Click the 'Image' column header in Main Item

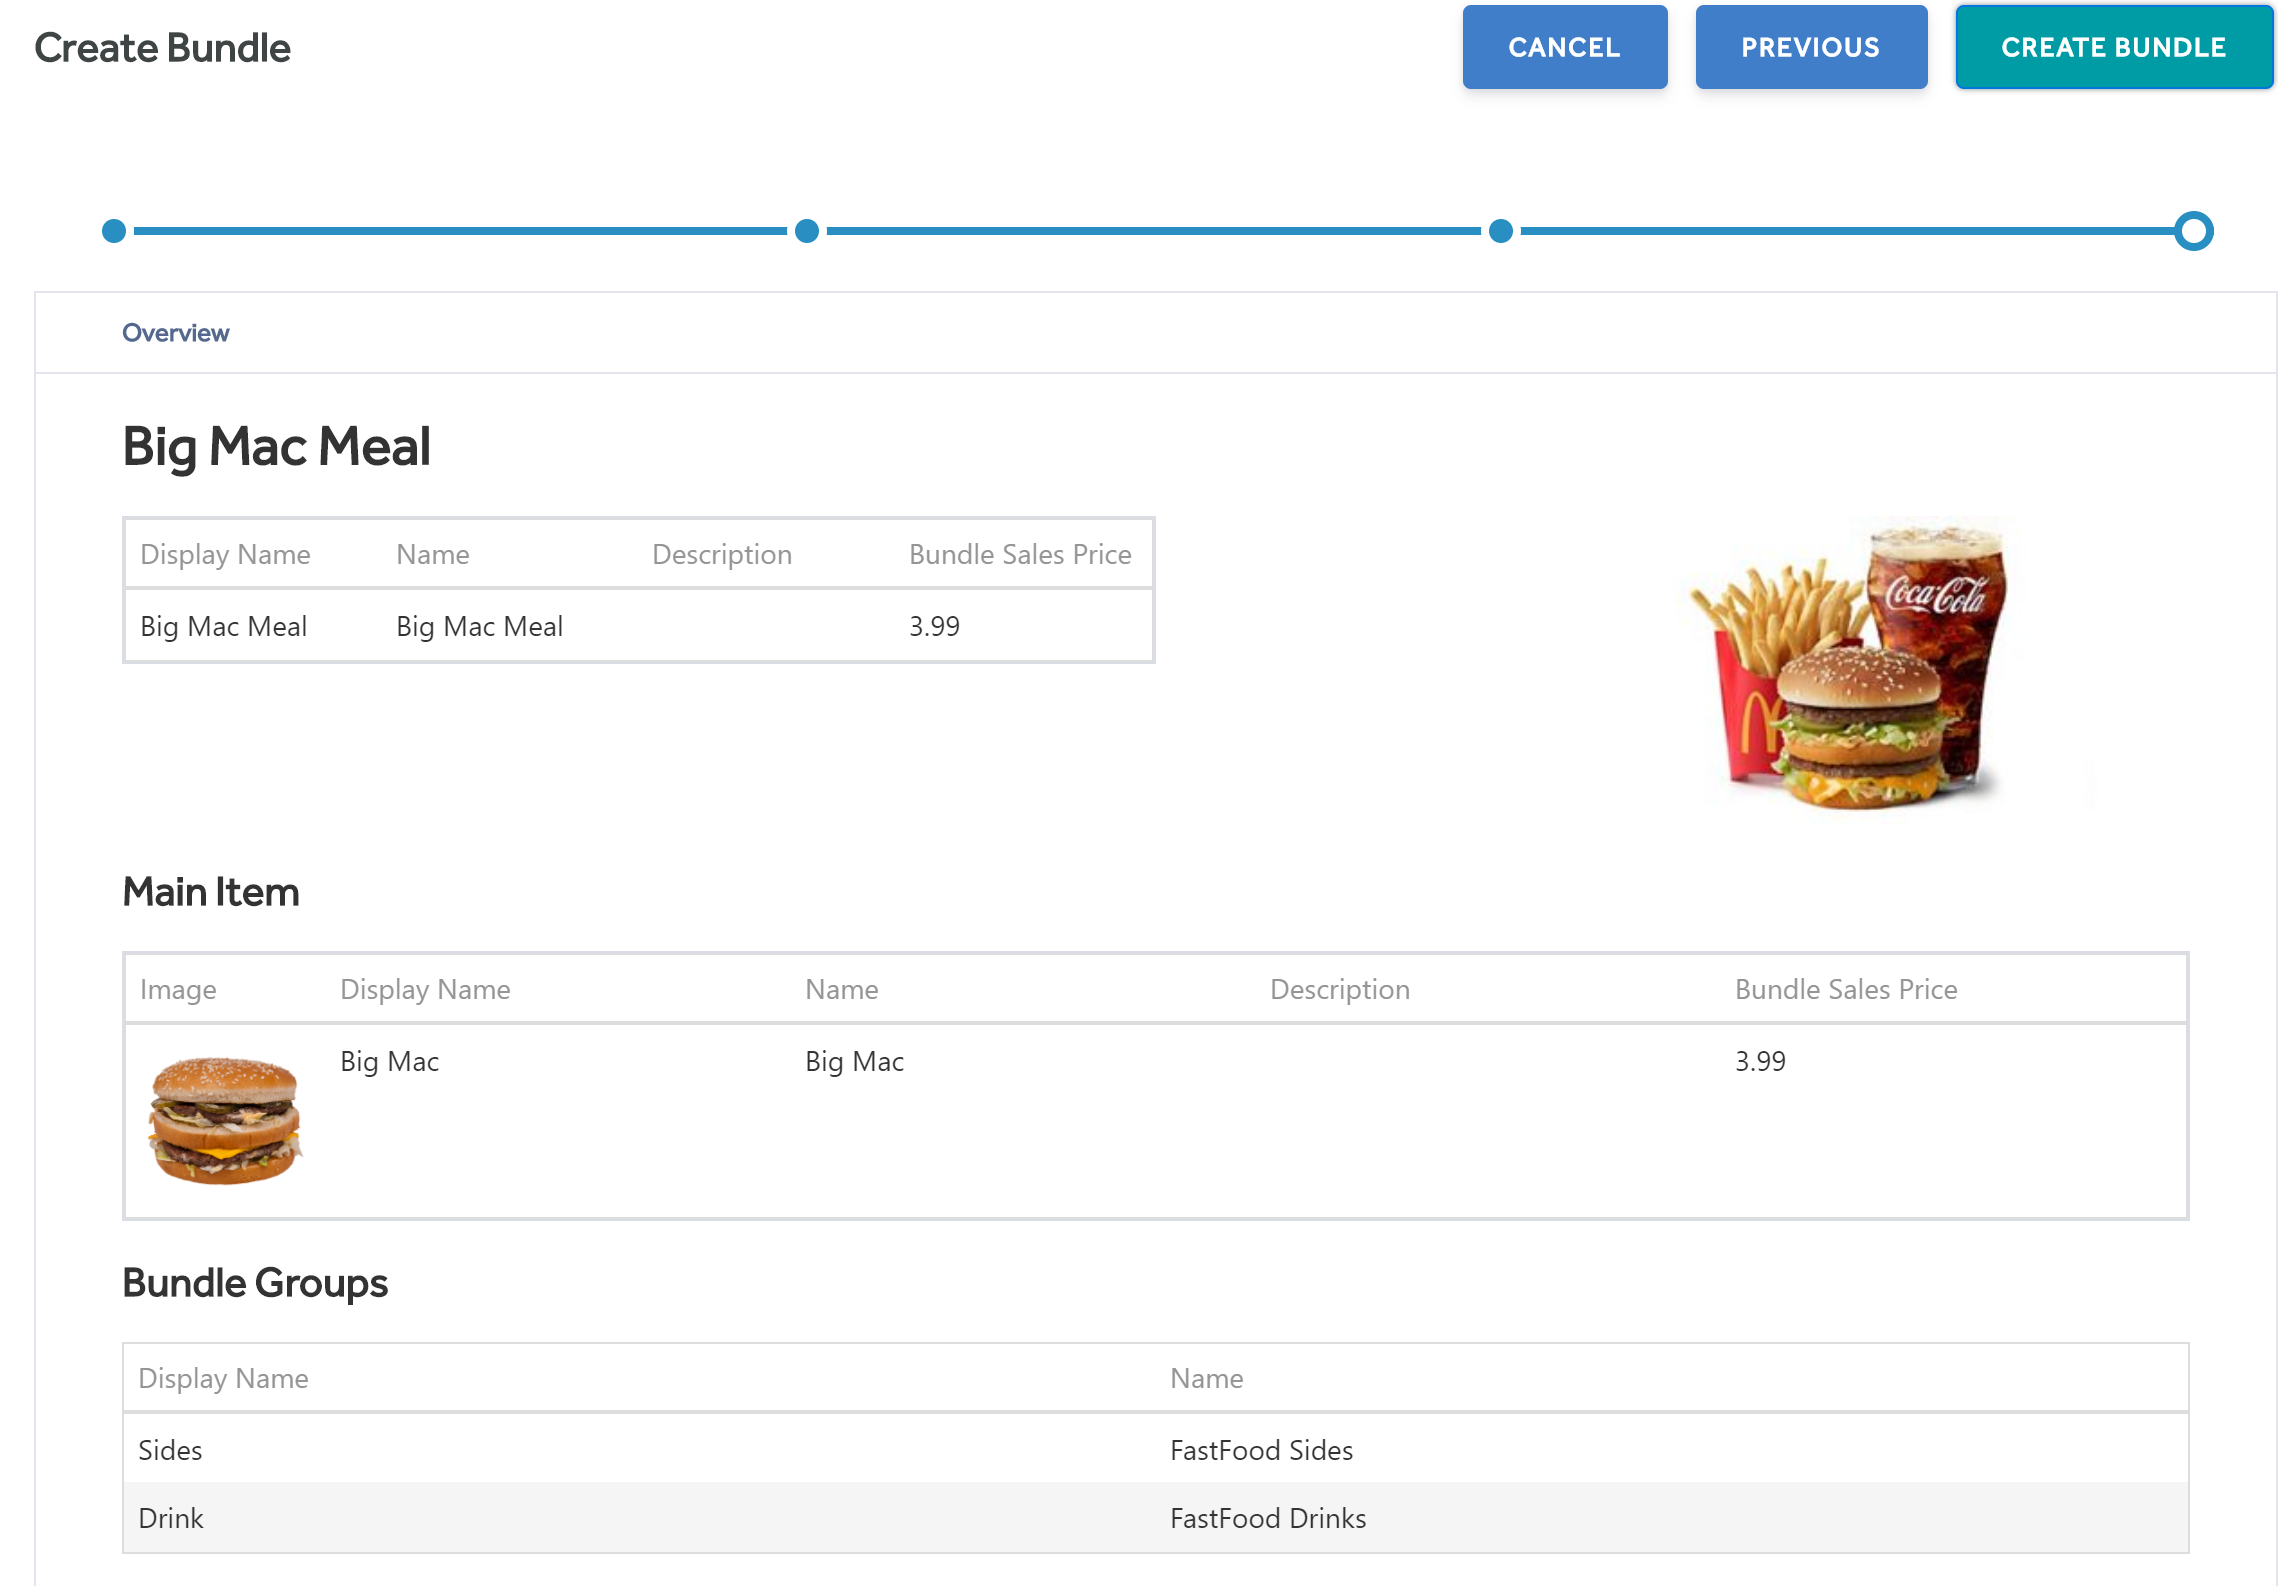tap(178, 989)
